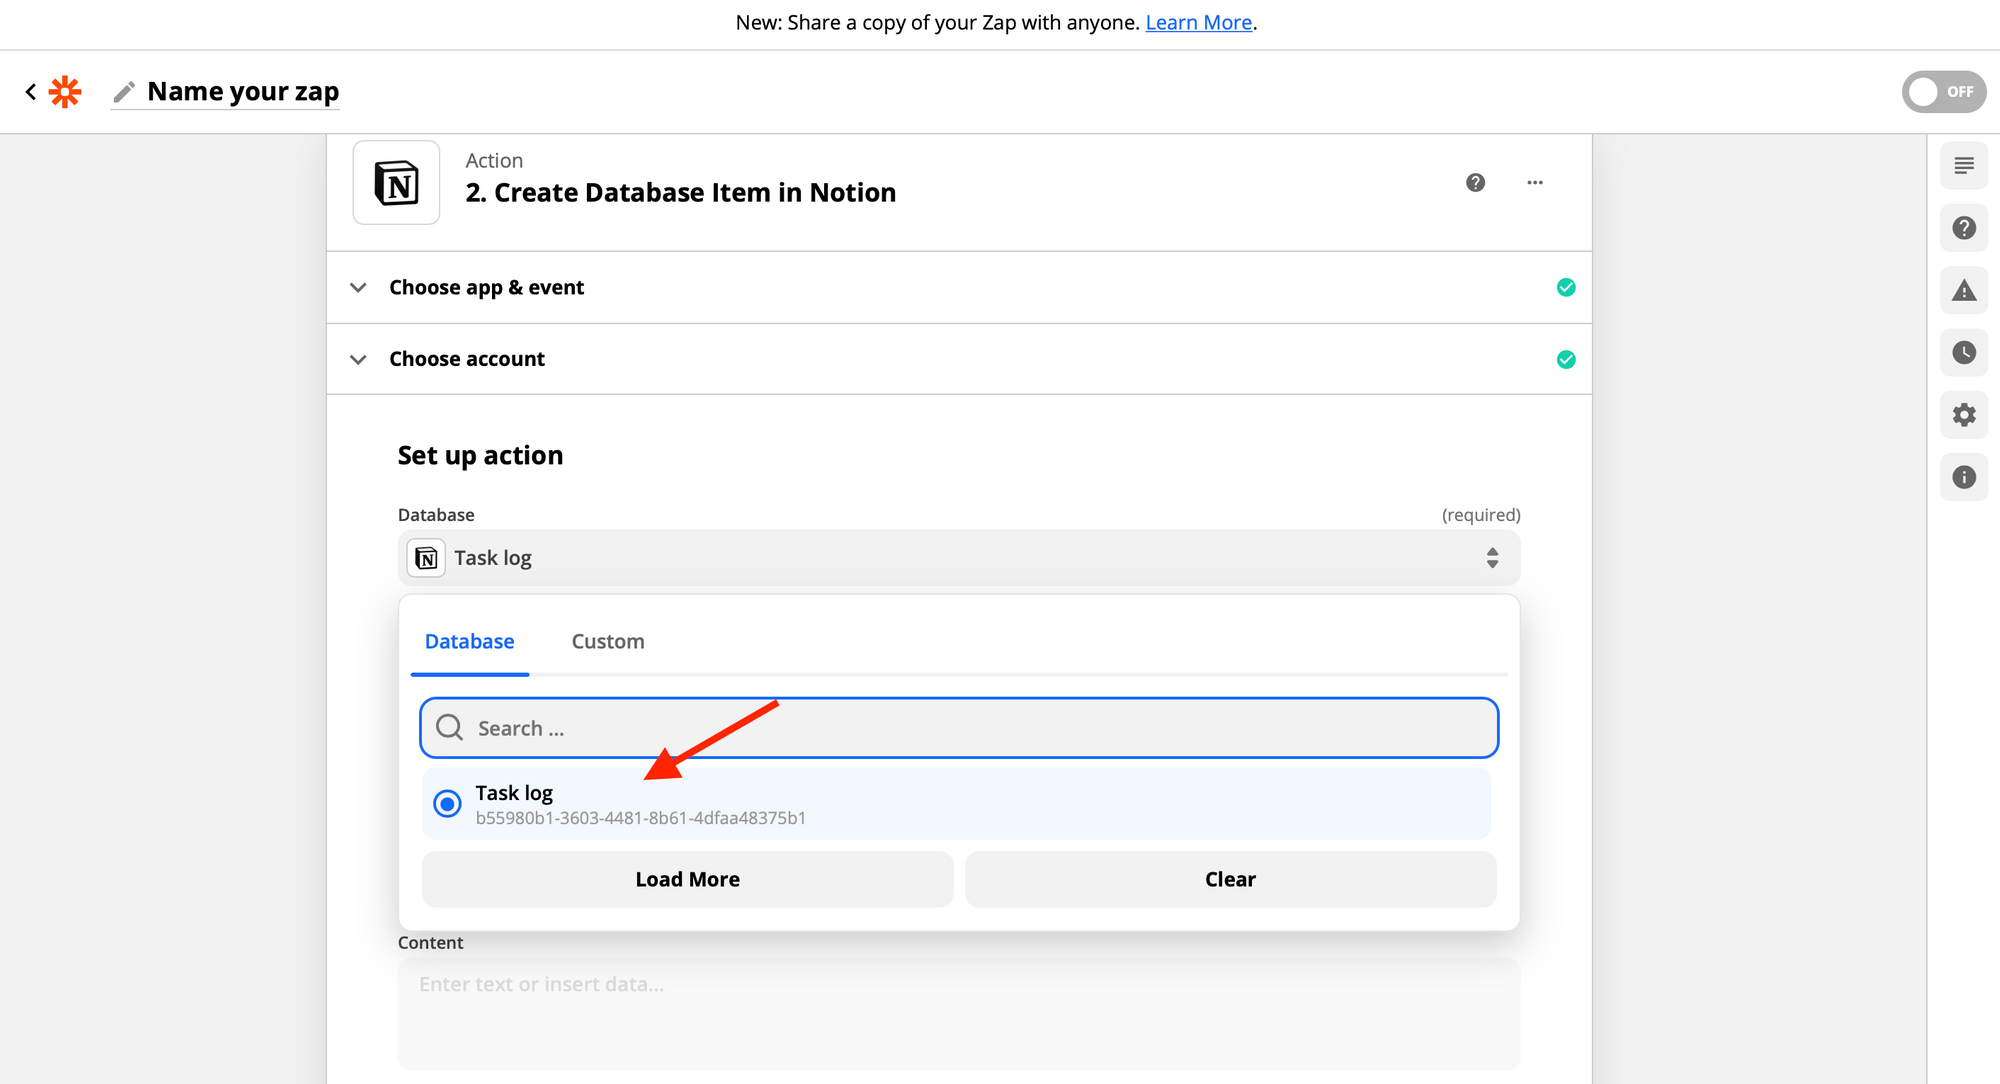This screenshot has width=2000, height=1084.
Task: Open step help question mark icon
Action: point(1475,183)
